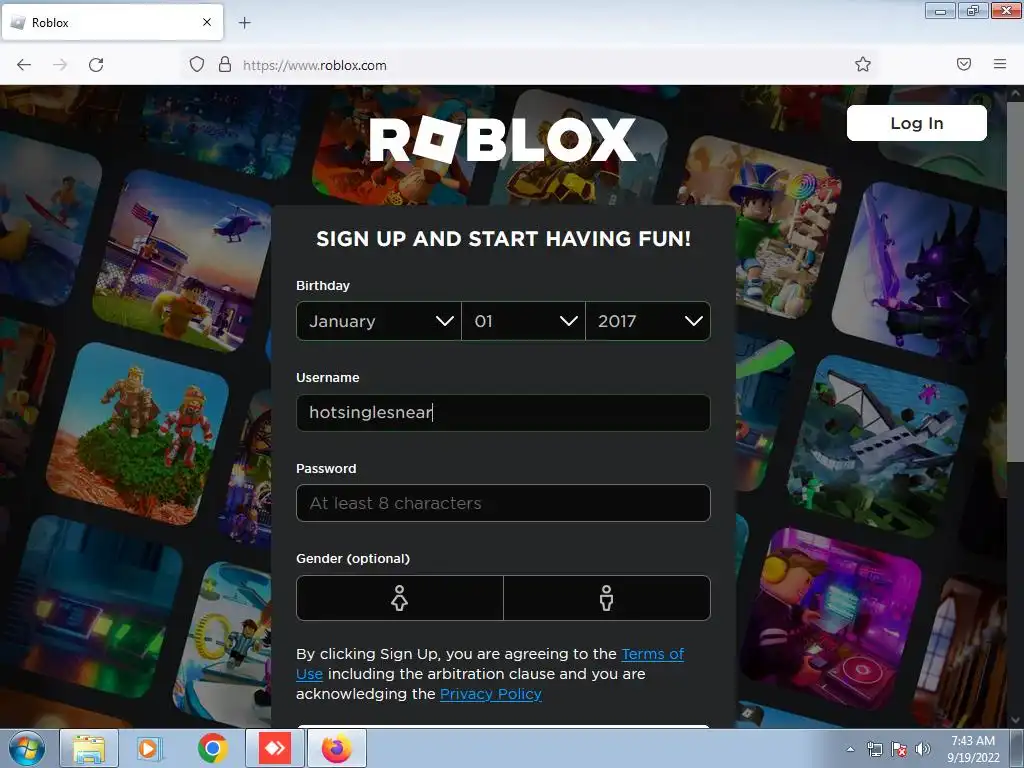
Task: Open the network tray icon
Action: [874, 749]
